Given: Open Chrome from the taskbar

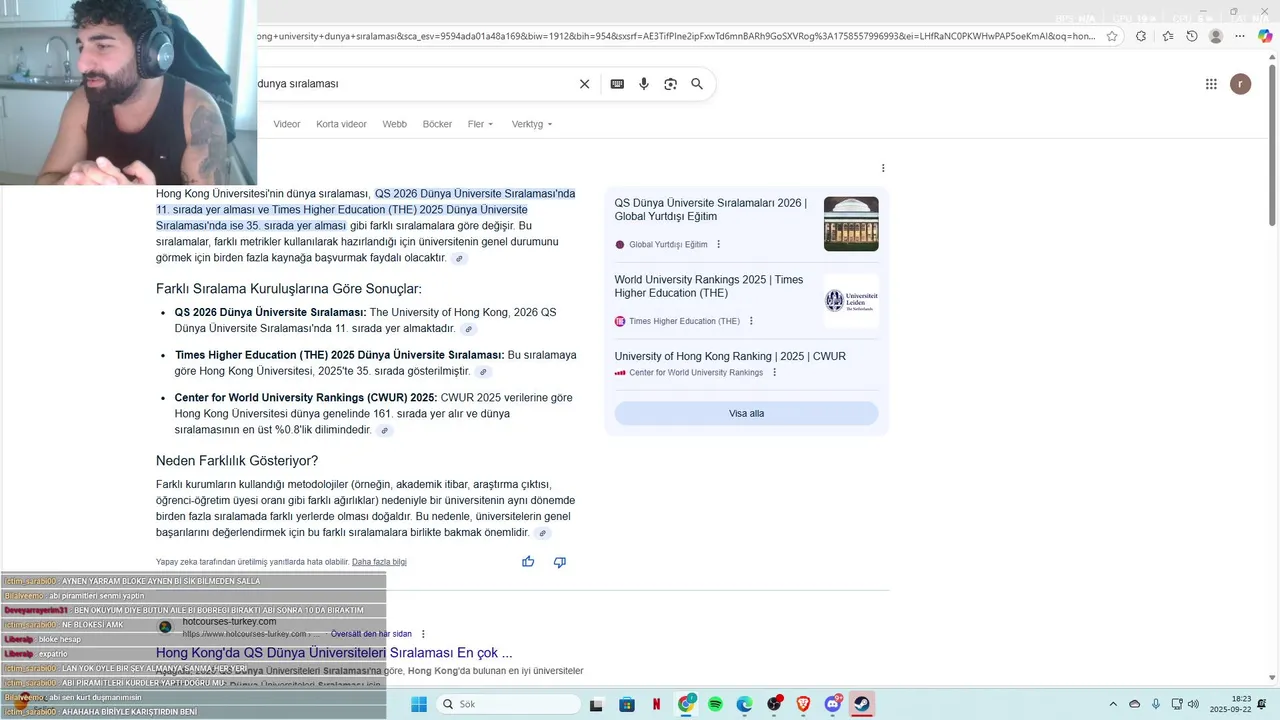Looking at the screenshot, I should coord(686,704).
